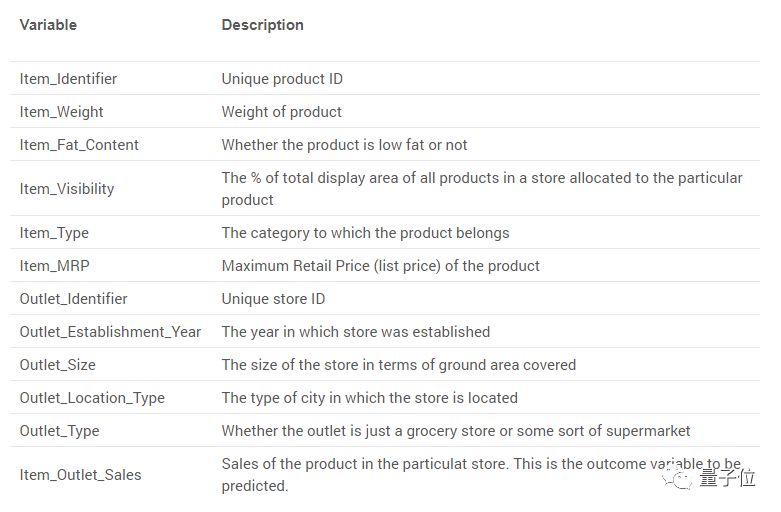Image resolution: width=781 pixels, height=512 pixels.
Task: Select the "Unique store ID" description cell
Action: click(x=273, y=299)
